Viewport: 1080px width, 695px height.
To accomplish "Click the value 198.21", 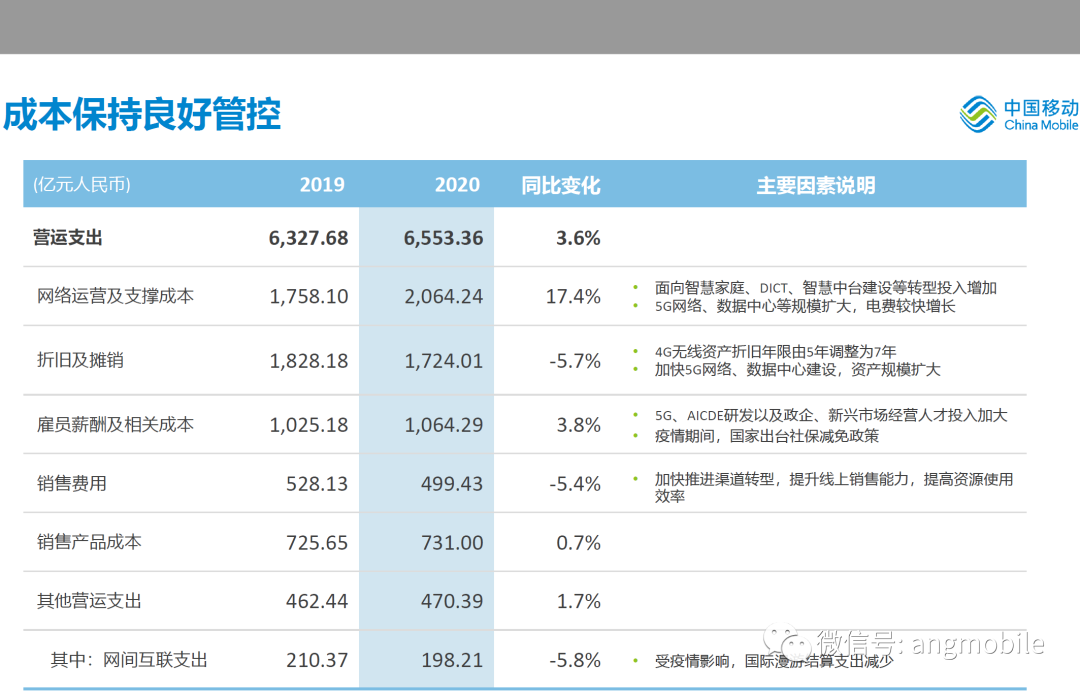I will [452, 661].
